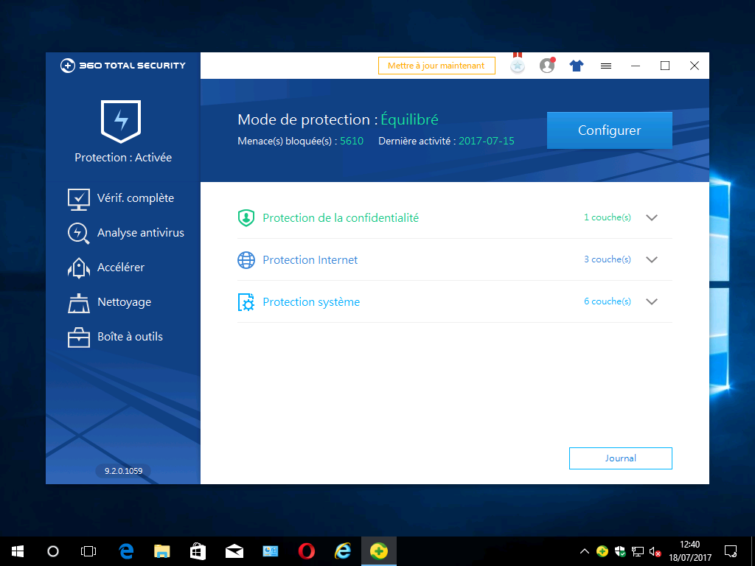Open the t-shirt theme icon
Image resolution: width=755 pixels, height=566 pixels.
(x=576, y=66)
